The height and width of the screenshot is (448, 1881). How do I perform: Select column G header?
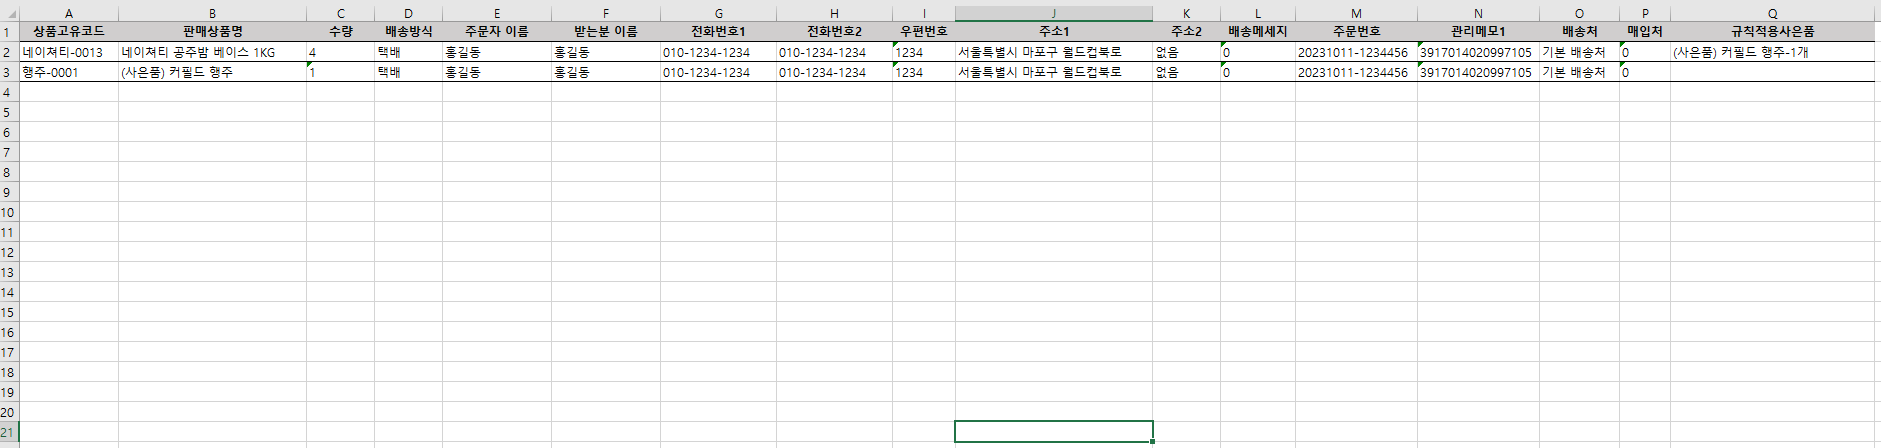[x=718, y=14]
